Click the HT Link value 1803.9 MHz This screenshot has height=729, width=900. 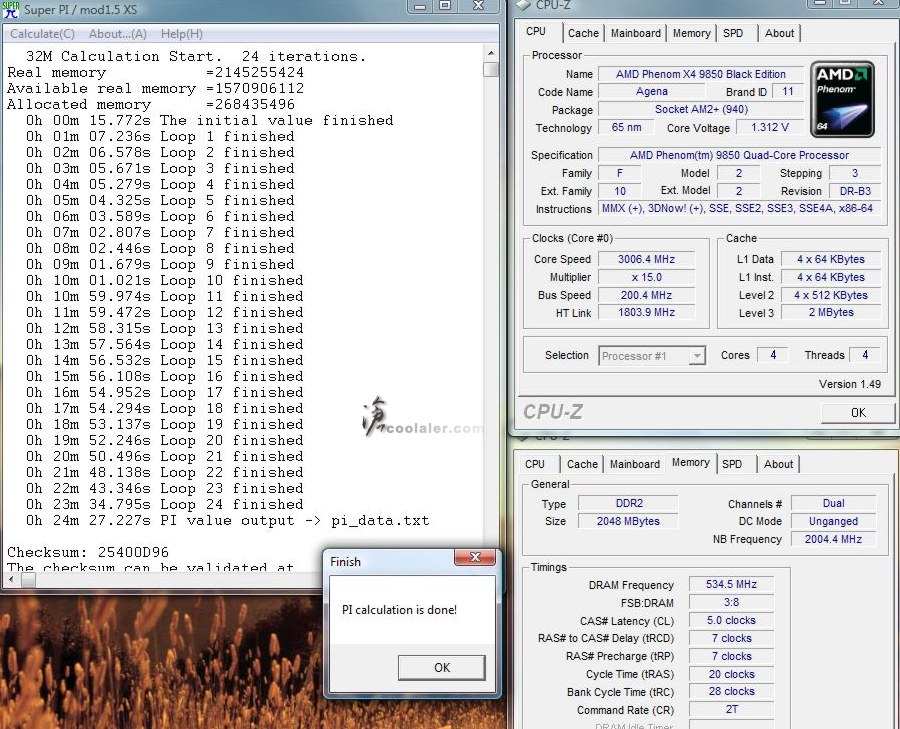pos(646,312)
